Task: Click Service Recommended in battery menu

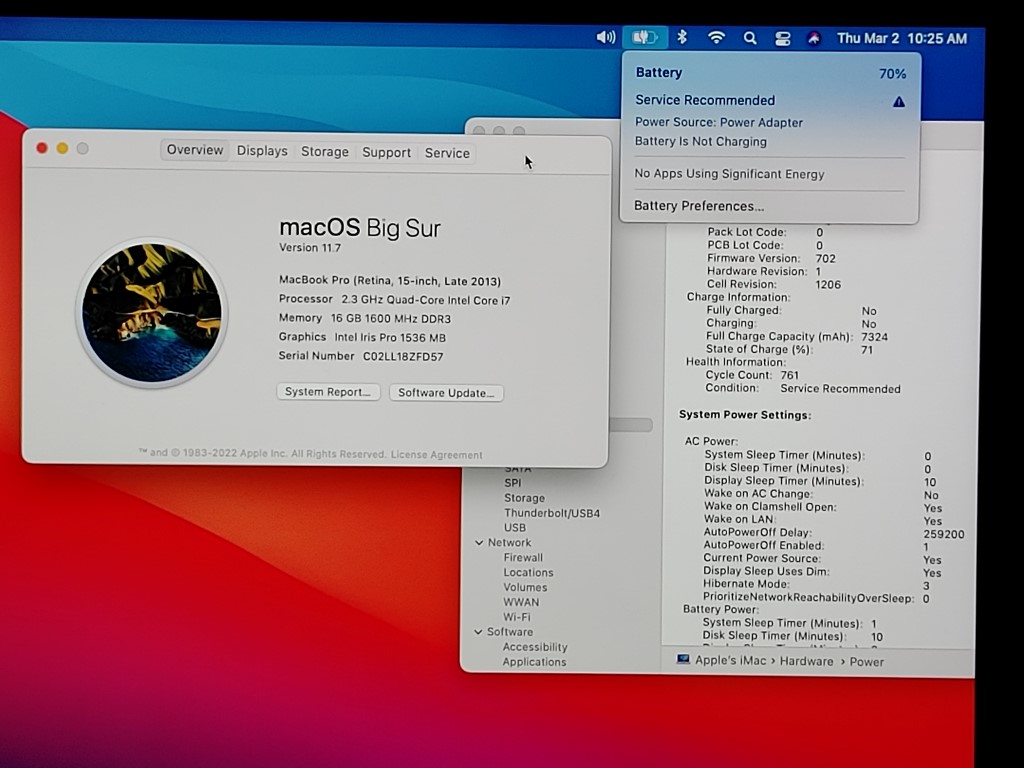Action: point(705,100)
